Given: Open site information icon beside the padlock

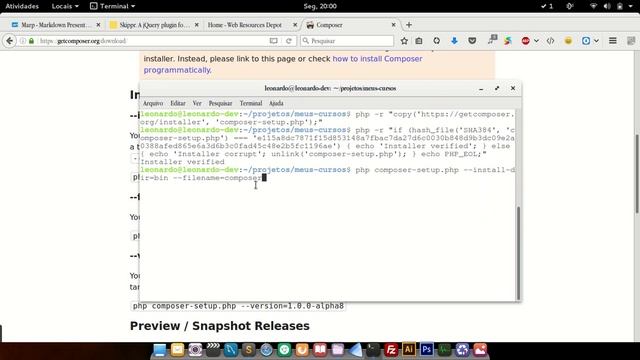Looking at the screenshot, I should pos(23,41).
